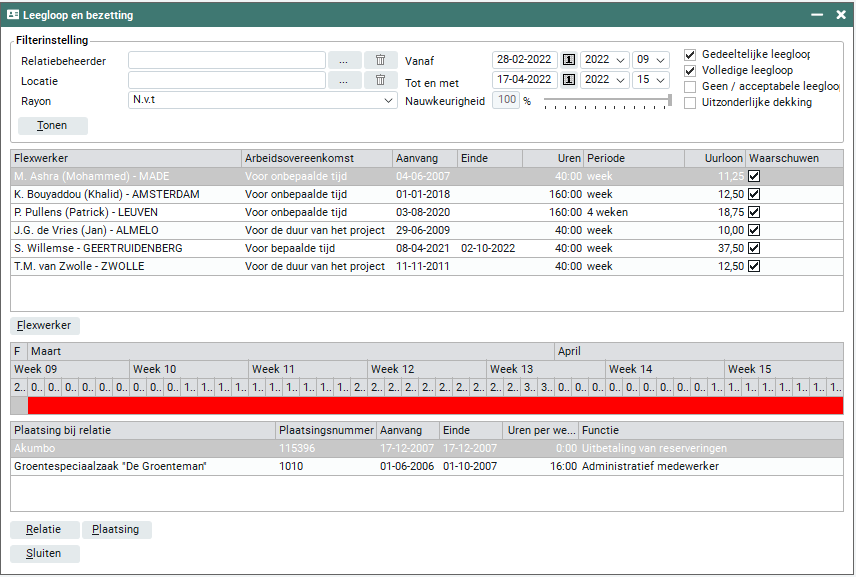
Task: Click the ellipsis browse button for Locatie
Action: coord(343,80)
